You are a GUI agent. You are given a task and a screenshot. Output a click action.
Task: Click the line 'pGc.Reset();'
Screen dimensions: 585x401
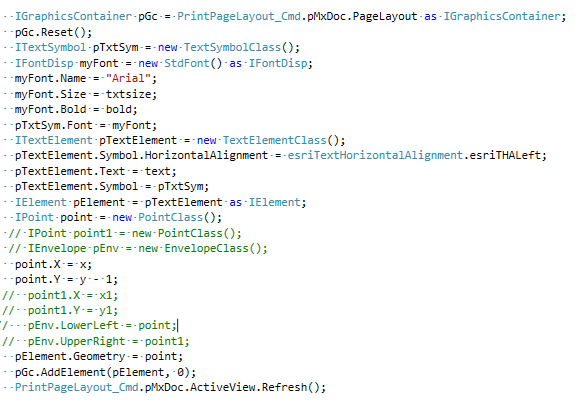pos(53,32)
